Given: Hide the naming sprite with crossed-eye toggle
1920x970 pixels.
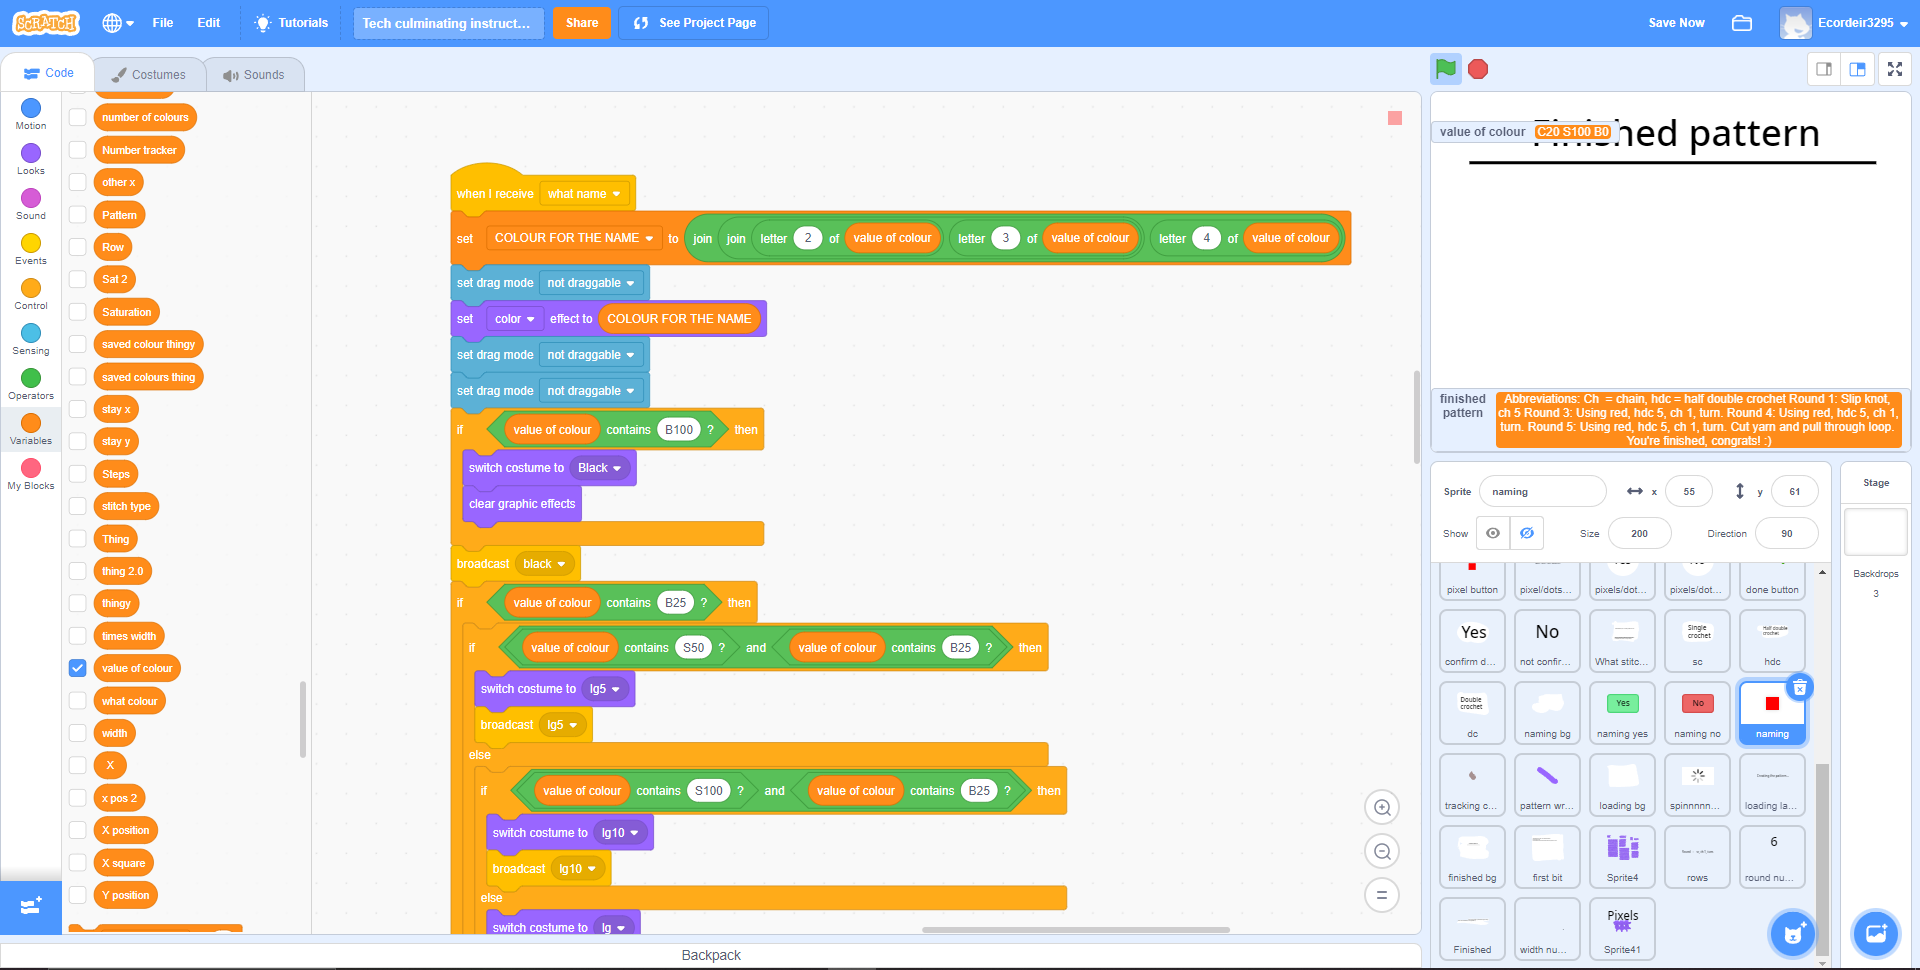Looking at the screenshot, I should pos(1526,533).
